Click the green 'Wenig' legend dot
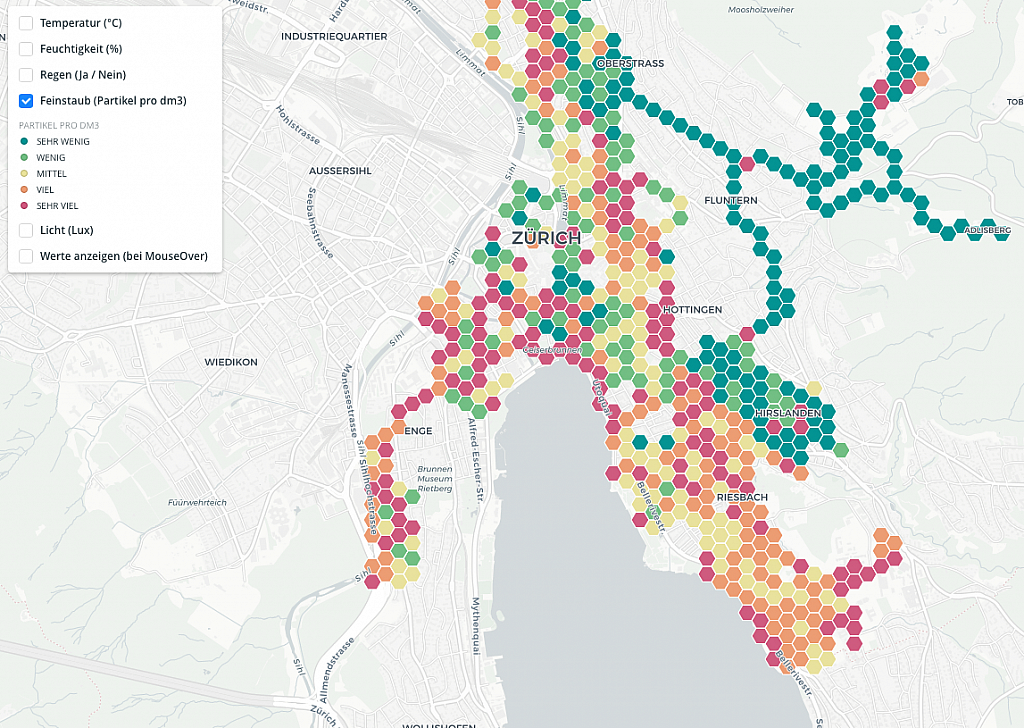Image resolution: width=1024 pixels, height=728 pixels. 24,158
